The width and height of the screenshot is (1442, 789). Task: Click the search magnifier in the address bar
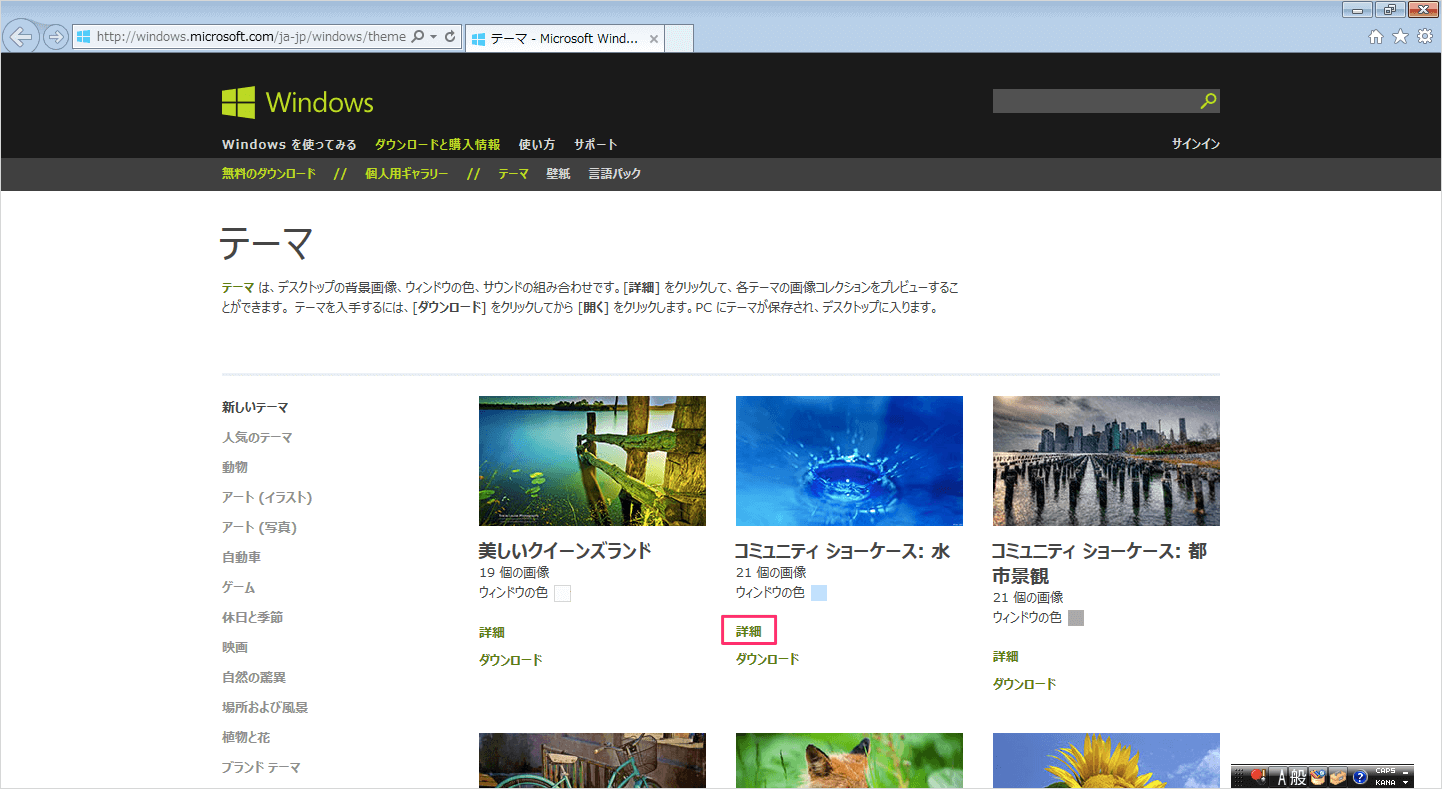click(417, 37)
